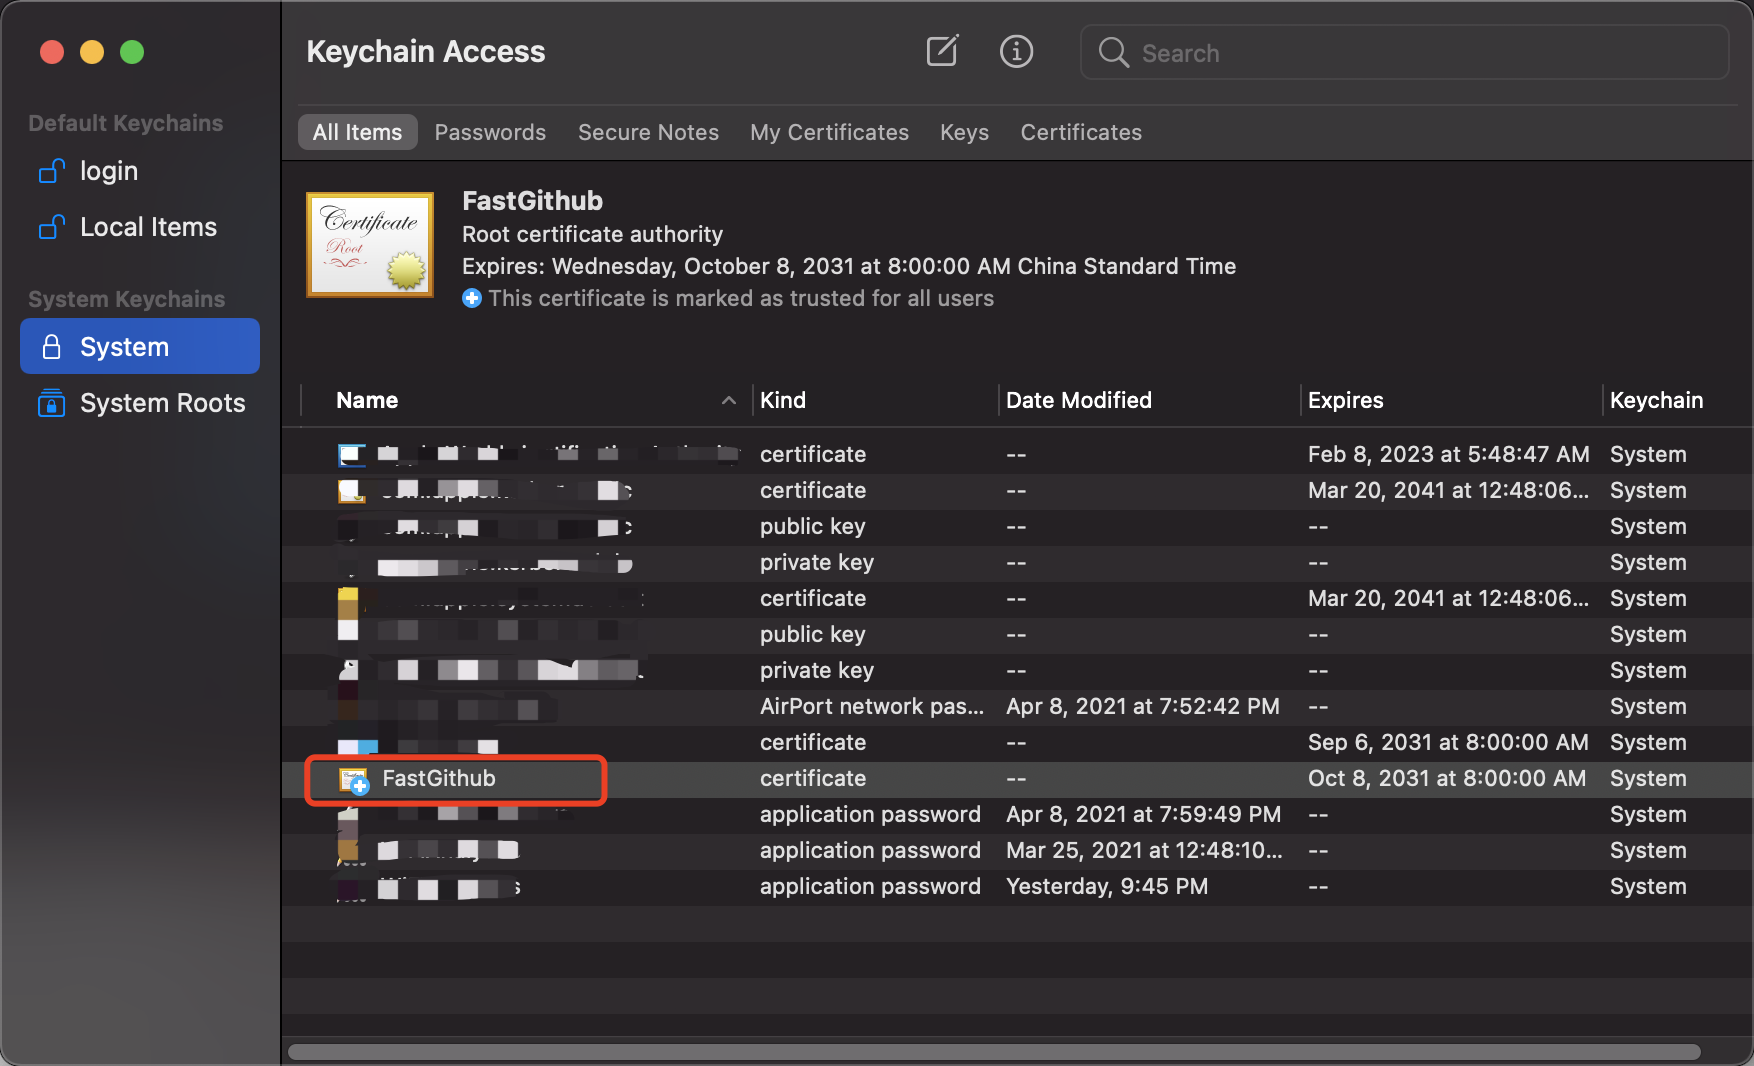Switch to the Passwords tab
Screen dimensions: 1754x1066
tap(490, 132)
